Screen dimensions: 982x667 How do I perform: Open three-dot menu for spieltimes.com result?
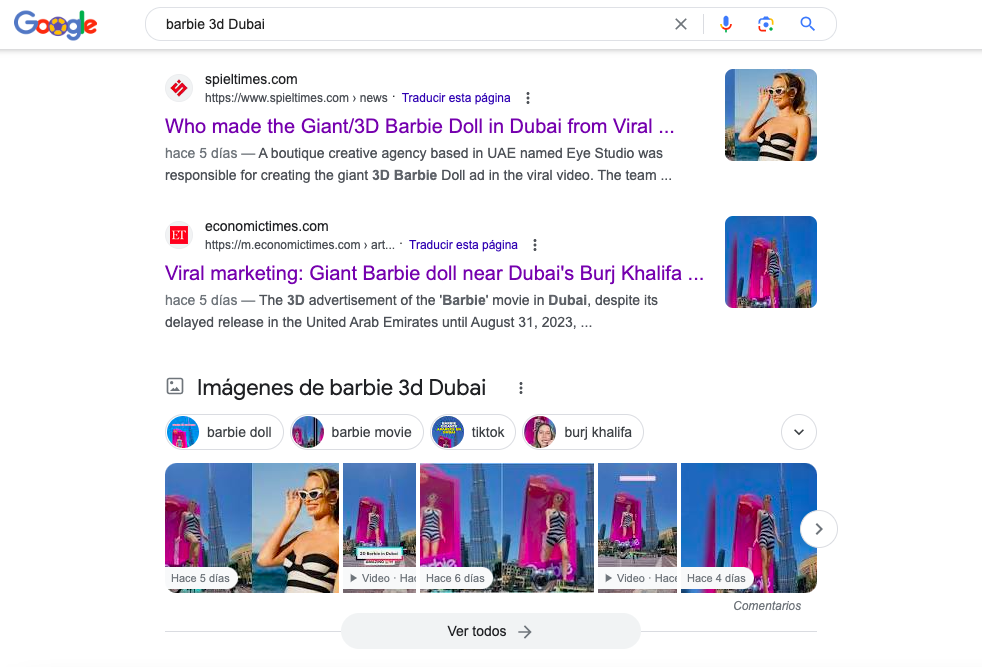click(528, 98)
